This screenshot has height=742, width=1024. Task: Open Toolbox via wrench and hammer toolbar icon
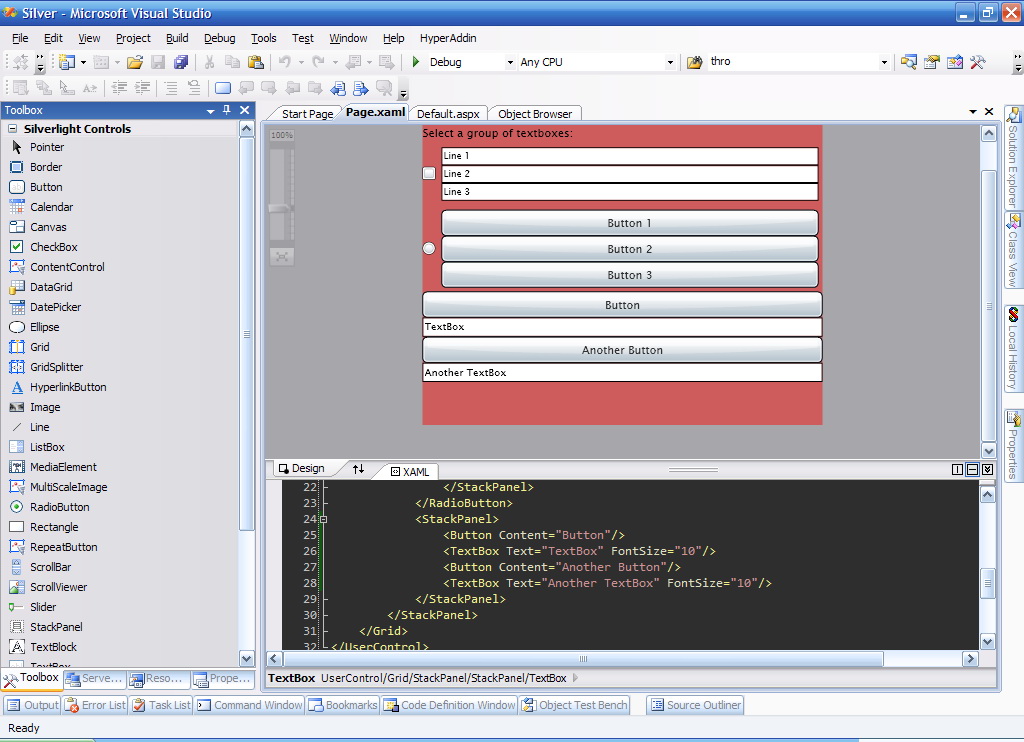[x=977, y=62]
